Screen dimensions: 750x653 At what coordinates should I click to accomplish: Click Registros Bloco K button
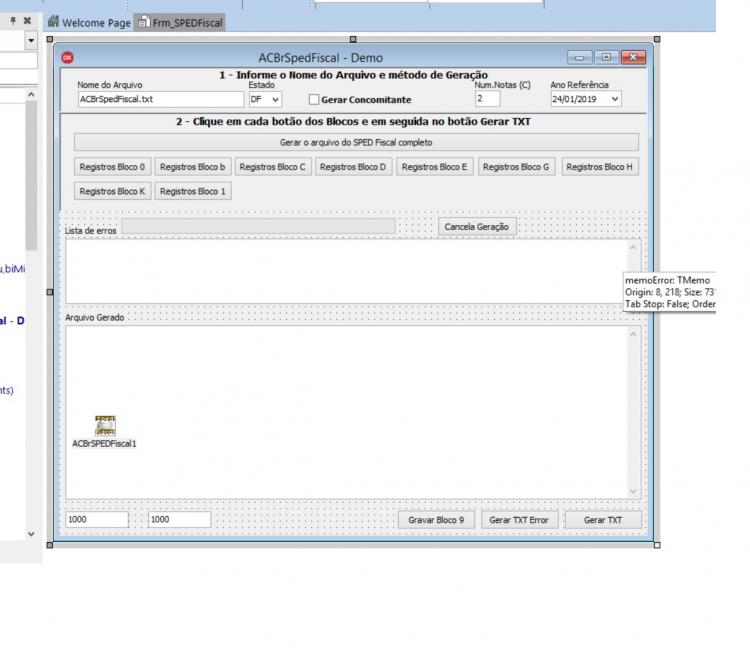112,191
